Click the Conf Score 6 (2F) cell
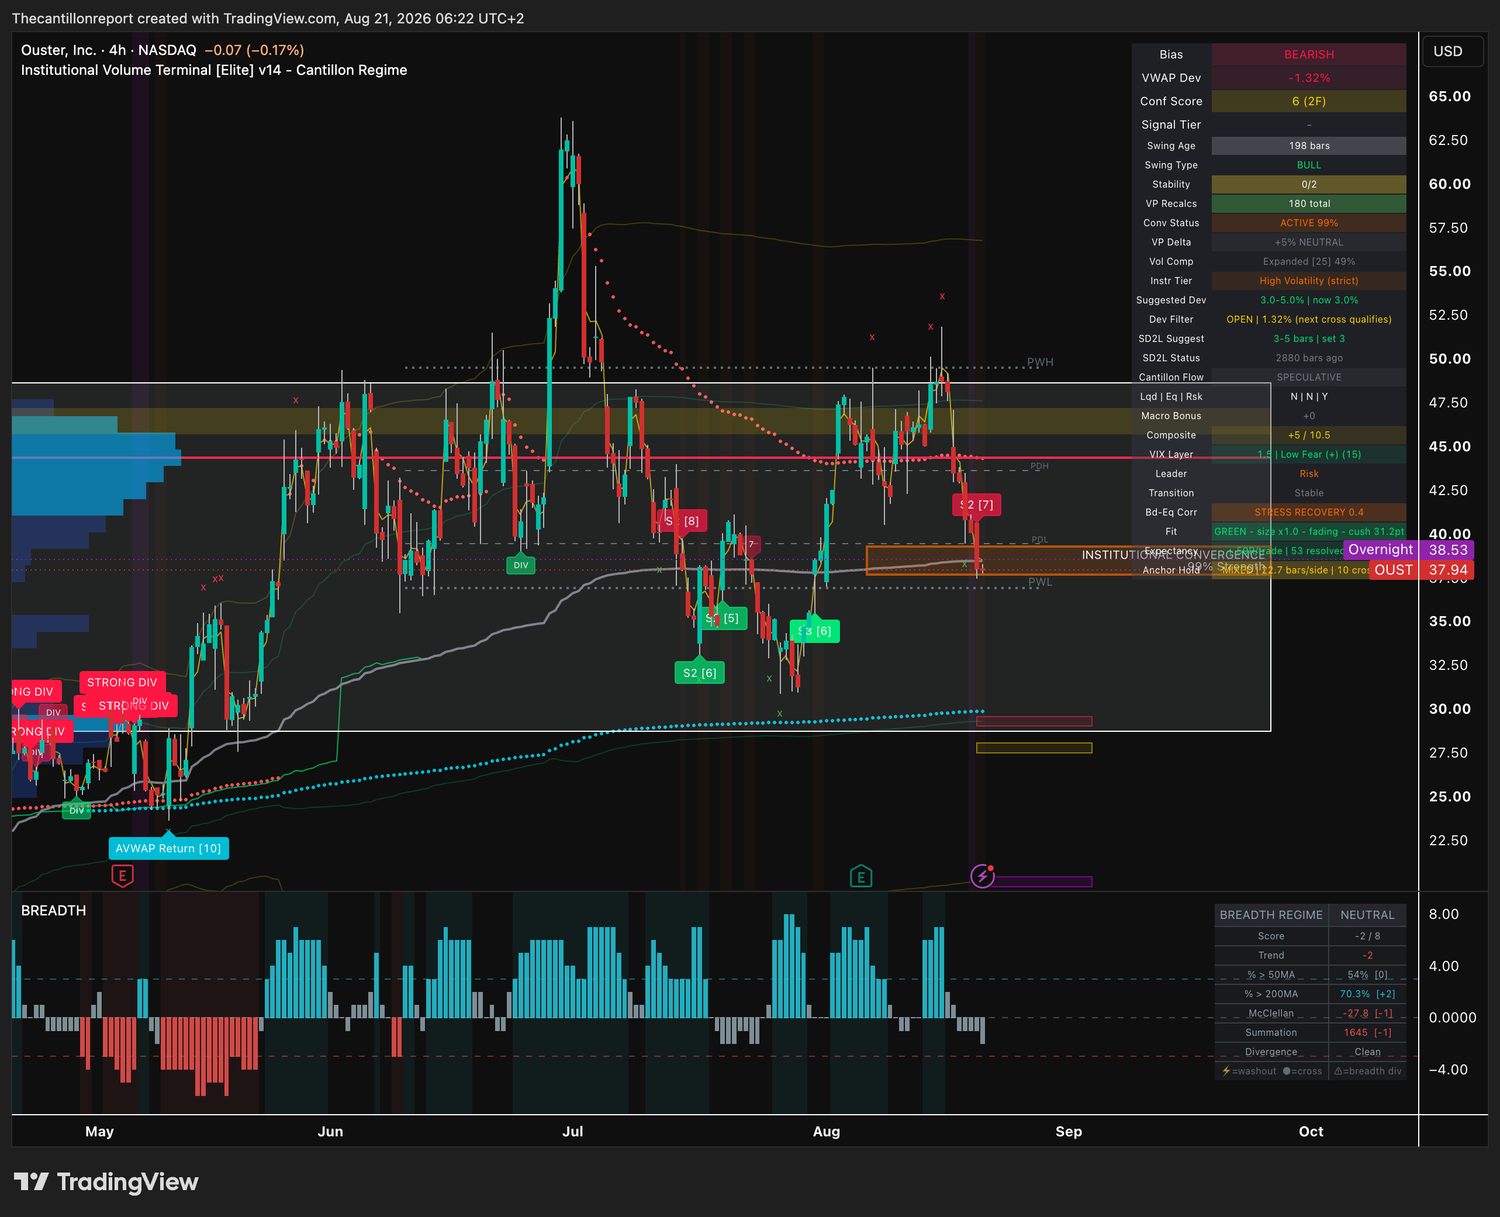 tap(1309, 101)
